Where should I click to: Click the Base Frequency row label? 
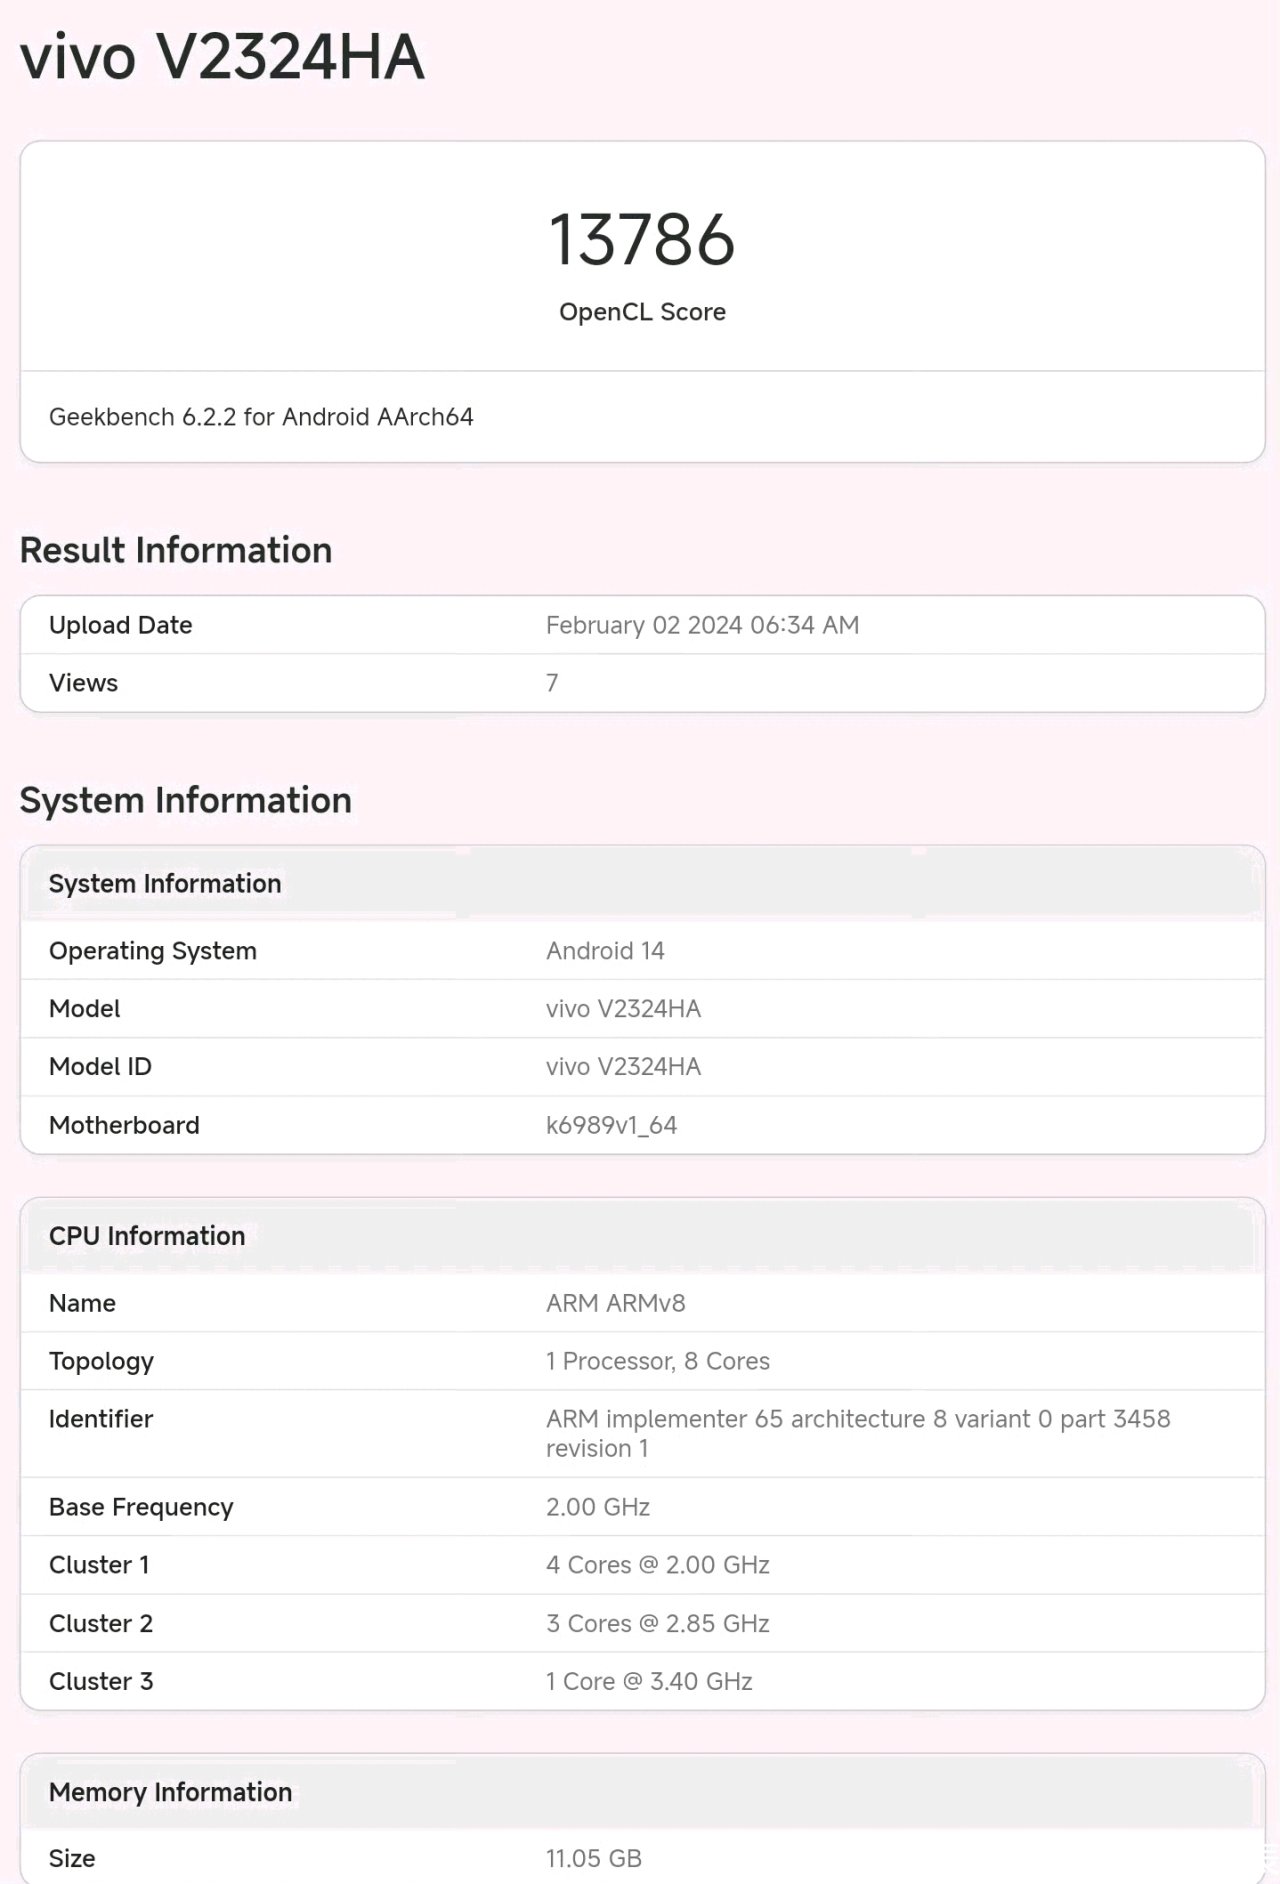point(141,1507)
